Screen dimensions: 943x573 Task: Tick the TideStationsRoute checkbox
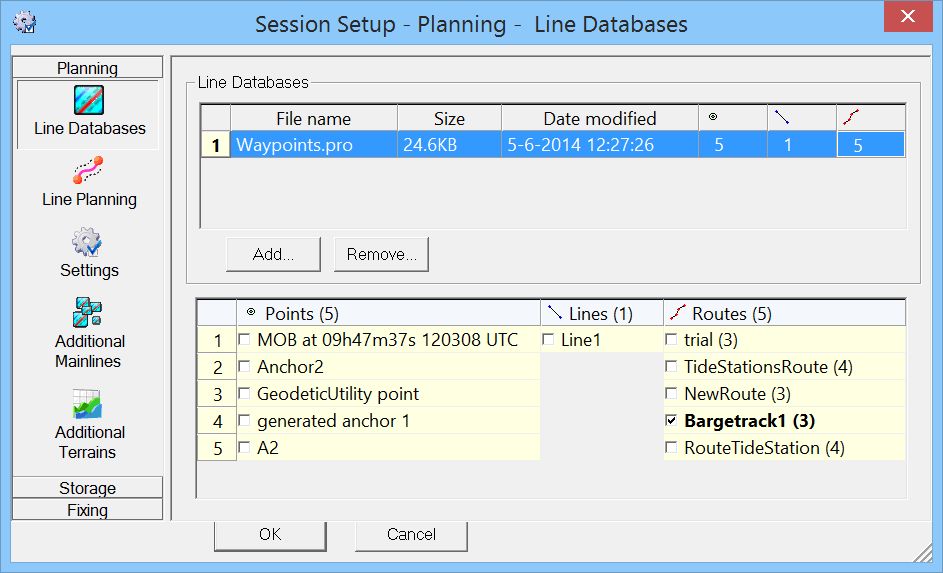coord(671,367)
